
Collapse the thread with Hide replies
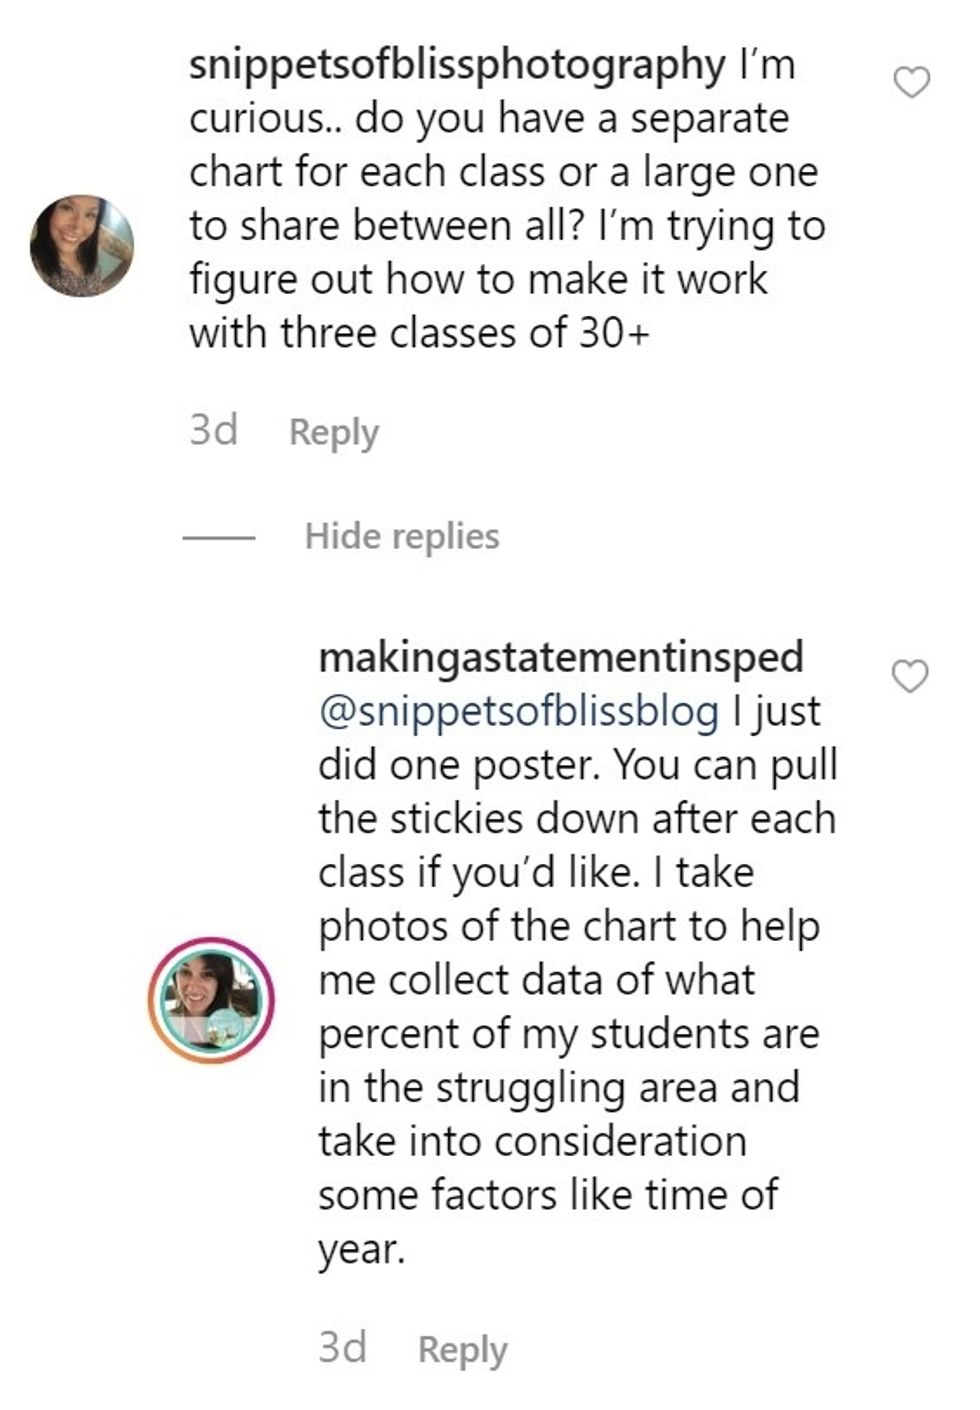401,536
